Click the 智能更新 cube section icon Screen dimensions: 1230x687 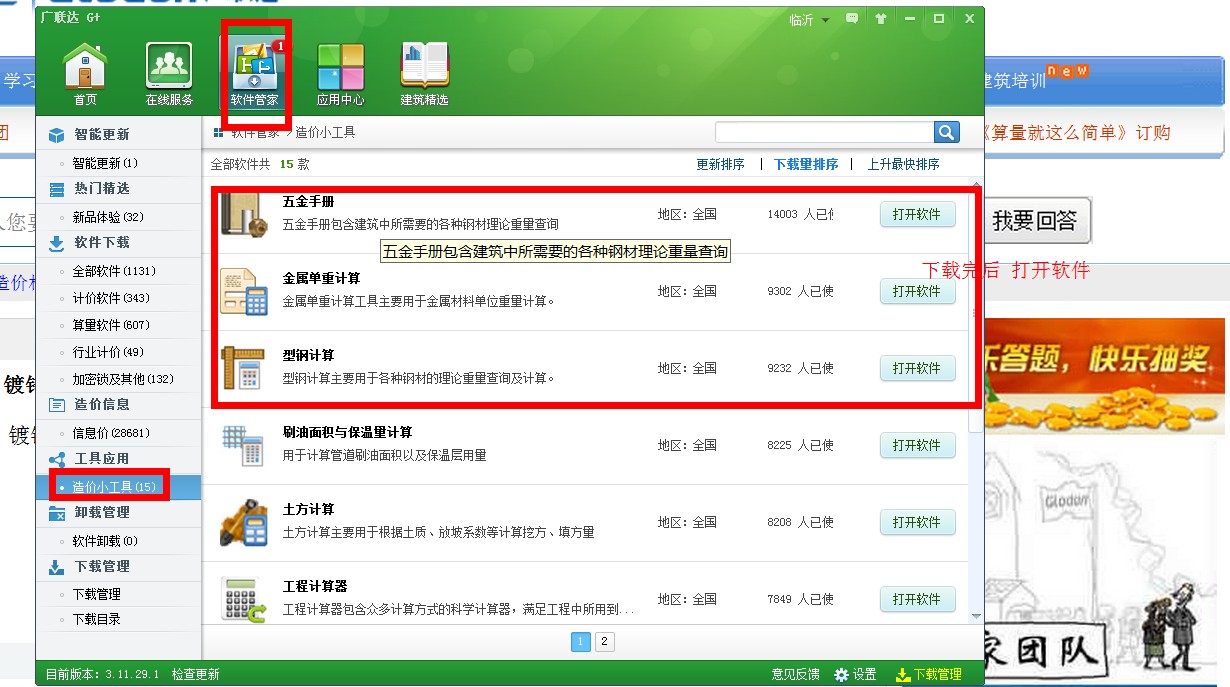(x=57, y=135)
